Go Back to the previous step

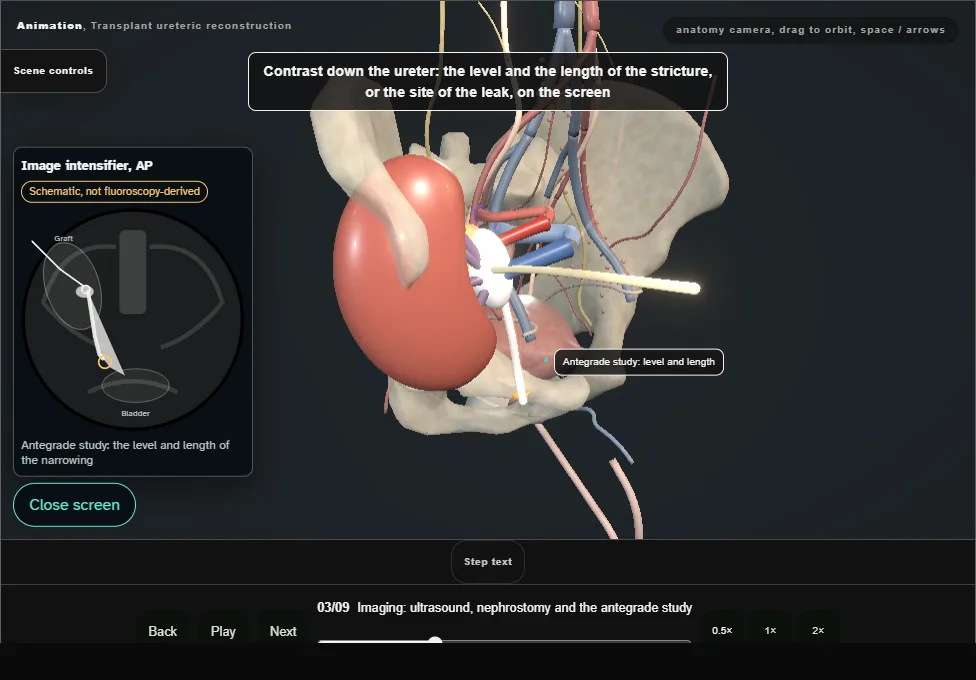tap(162, 631)
